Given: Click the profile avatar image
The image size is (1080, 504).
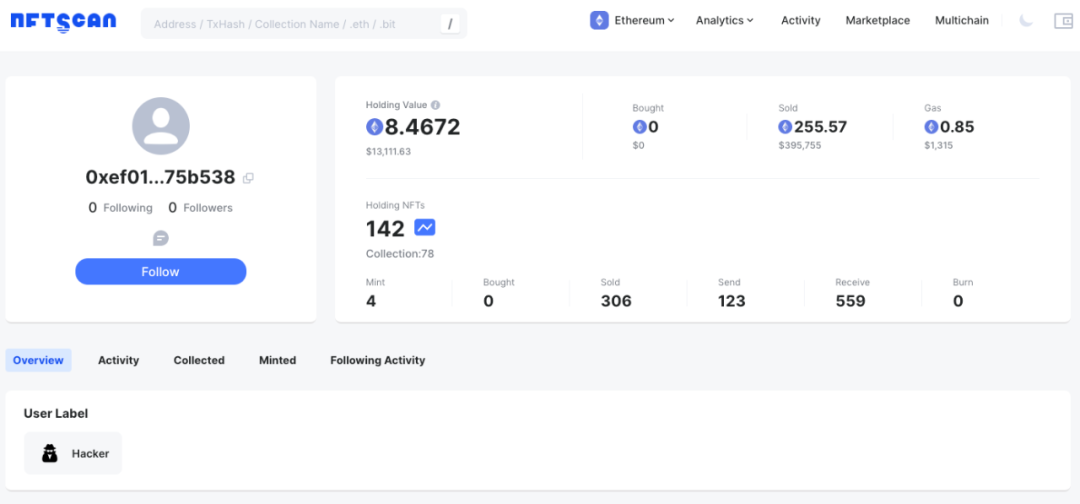Looking at the screenshot, I should (160, 126).
